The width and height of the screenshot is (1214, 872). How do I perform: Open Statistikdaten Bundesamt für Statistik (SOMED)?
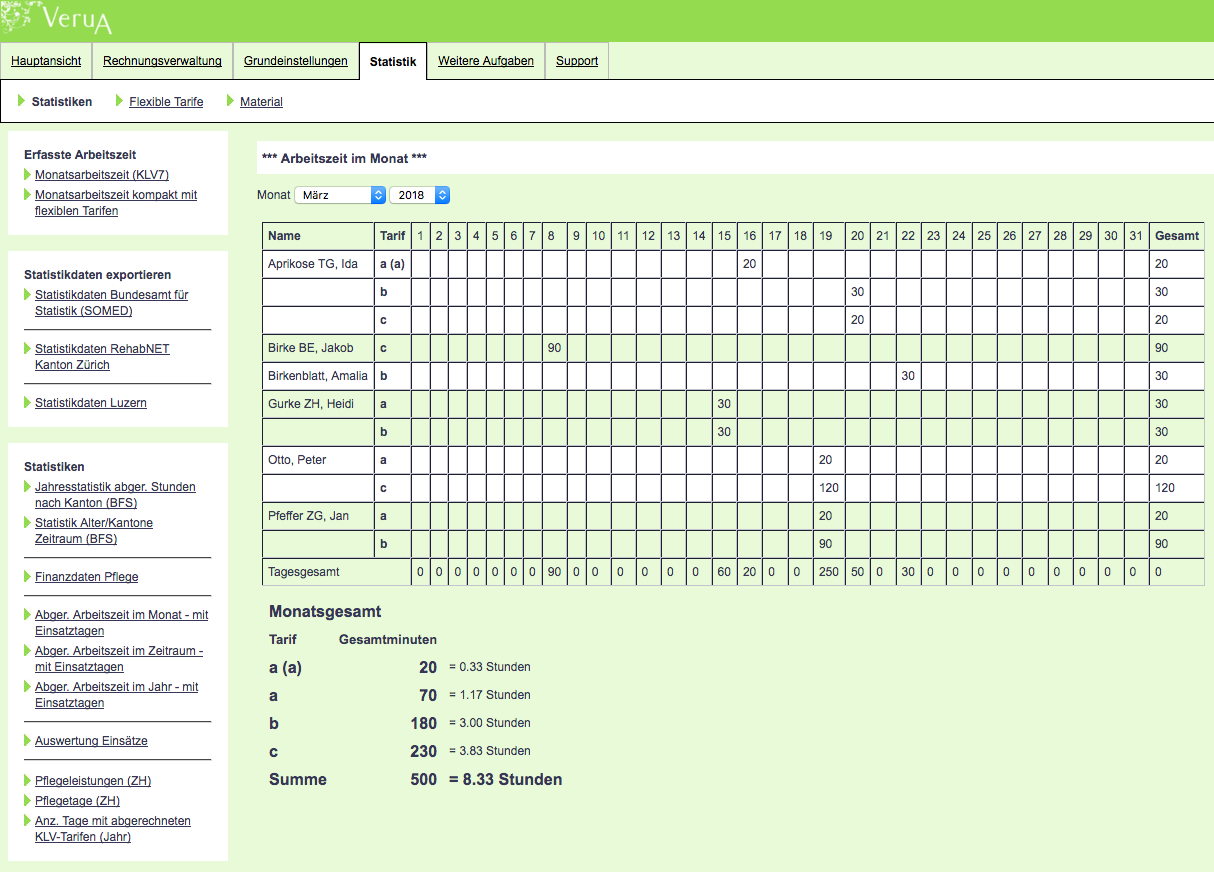(x=111, y=303)
